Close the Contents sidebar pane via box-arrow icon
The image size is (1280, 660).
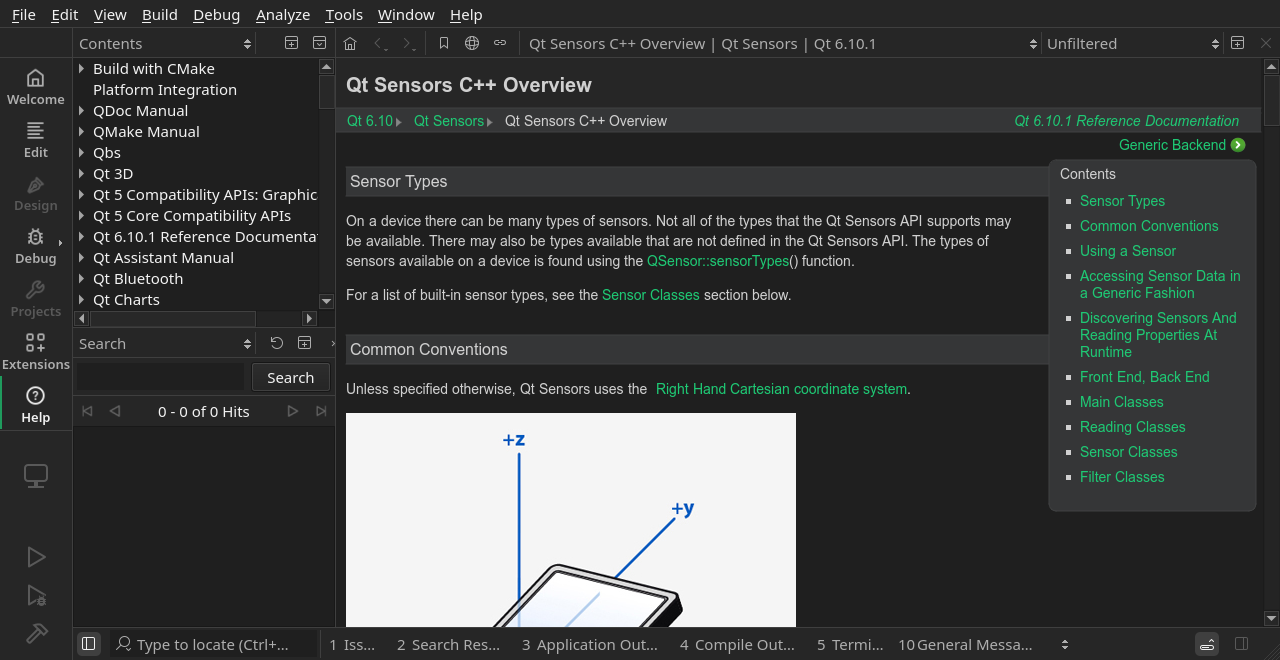pyautogui.click(x=319, y=43)
